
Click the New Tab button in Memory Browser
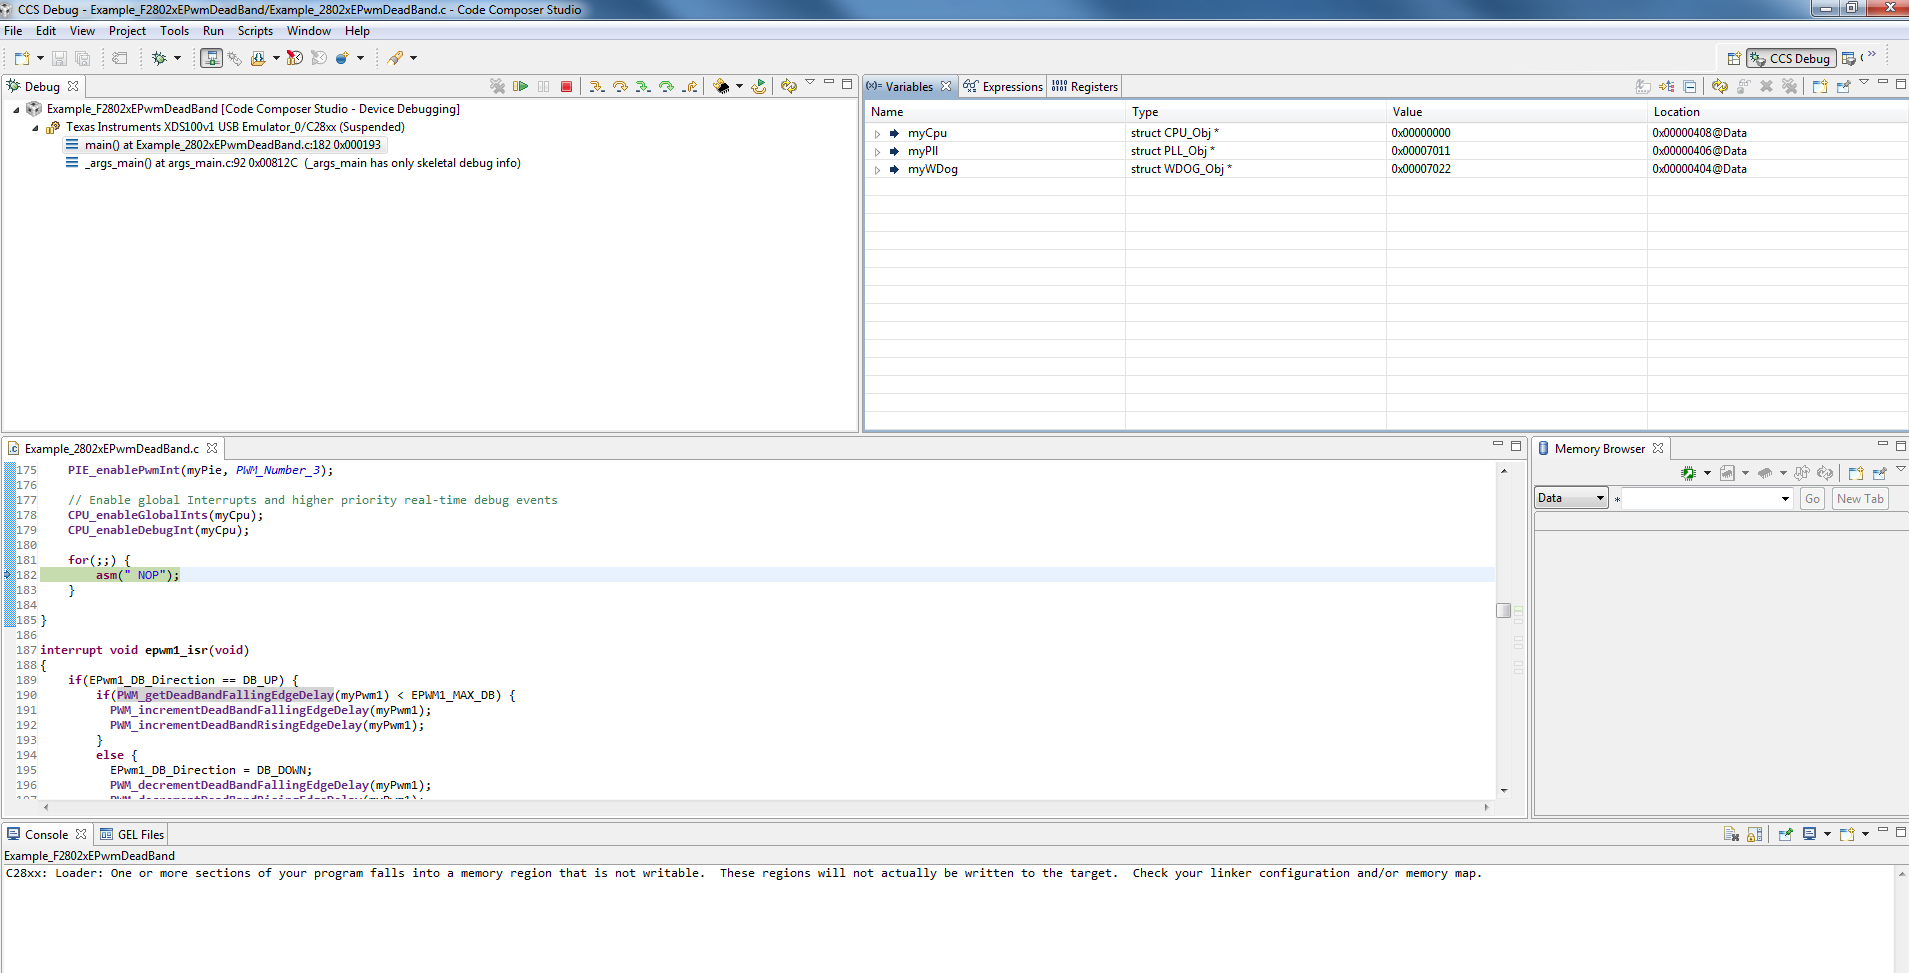coord(1860,498)
